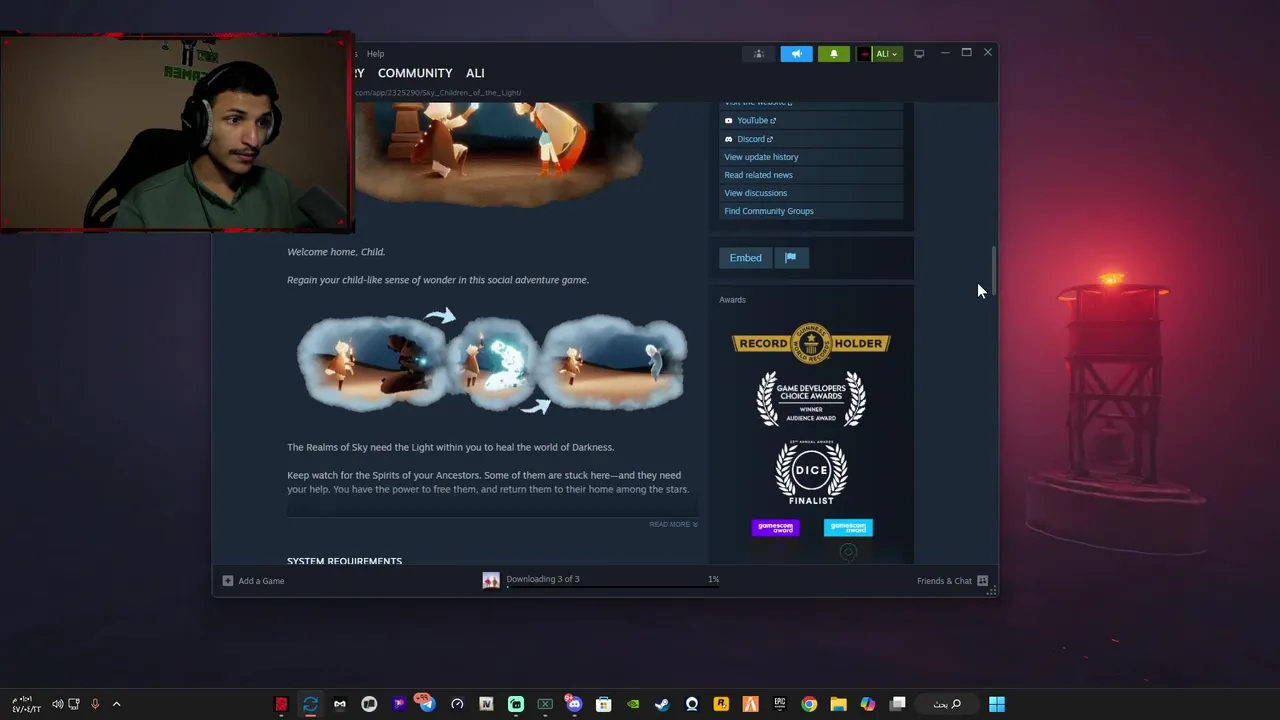The width and height of the screenshot is (1280, 720).
Task: Click the Friends & Chat grid icon
Action: [x=982, y=581]
